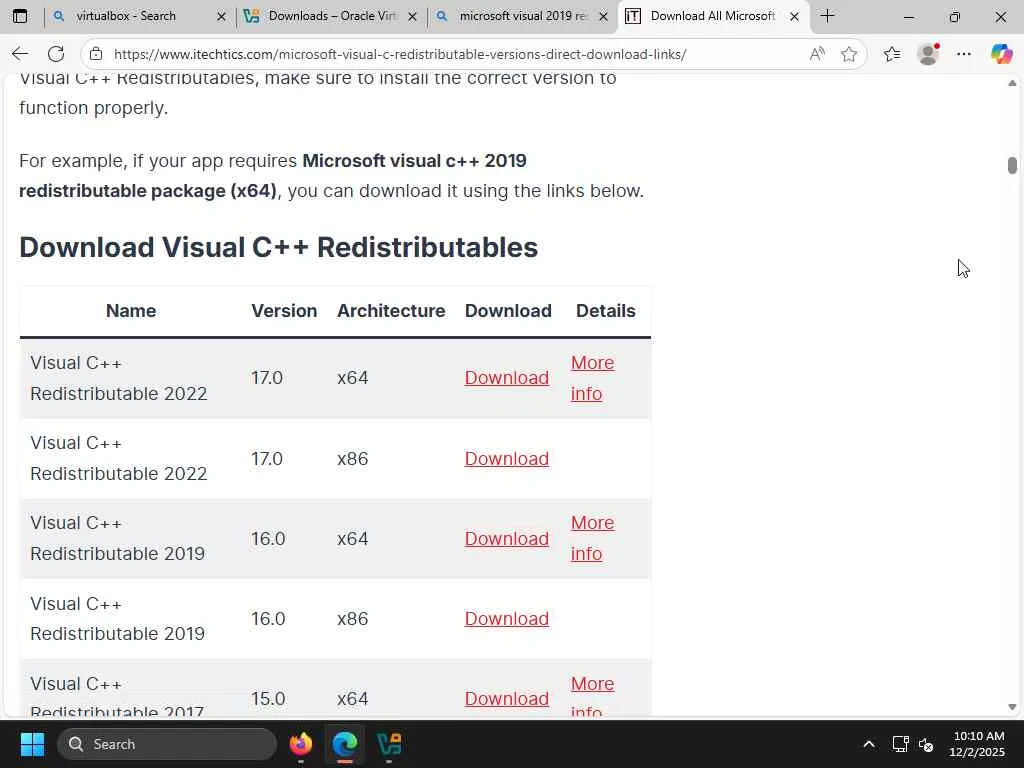Click version 17.0 in the 2022 x64 row
The image size is (1024, 768).
pyautogui.click(x=267, y=378)
